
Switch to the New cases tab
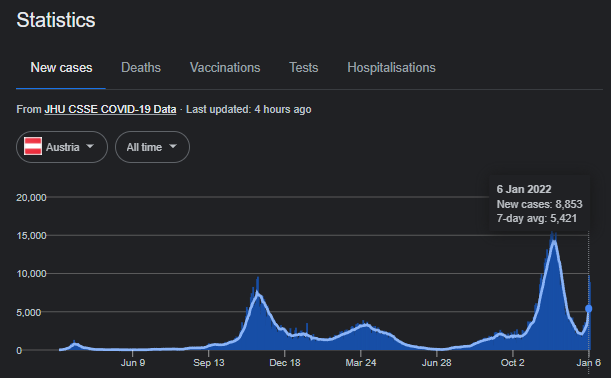pyautogui.click(x=61, y=68)
